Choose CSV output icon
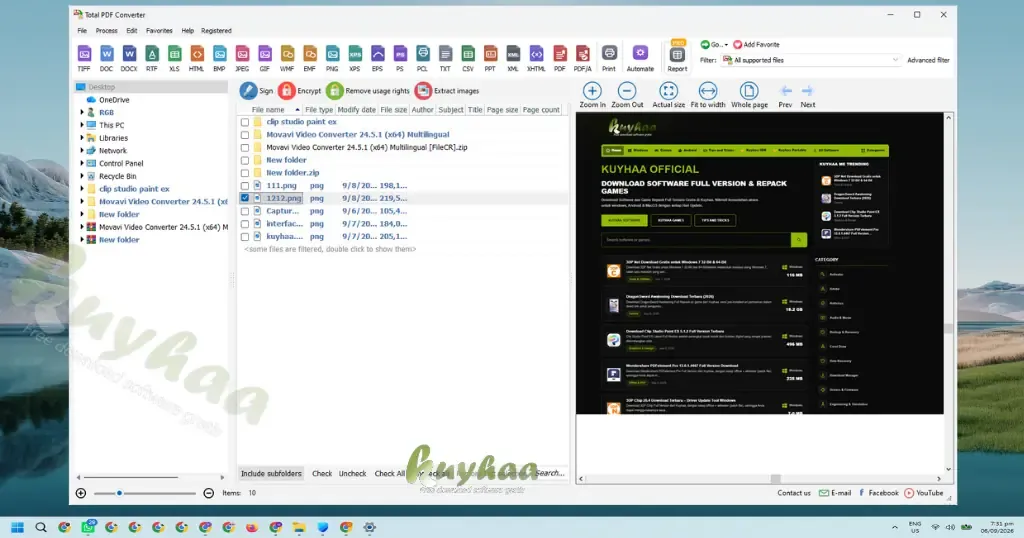 (468, 54)
